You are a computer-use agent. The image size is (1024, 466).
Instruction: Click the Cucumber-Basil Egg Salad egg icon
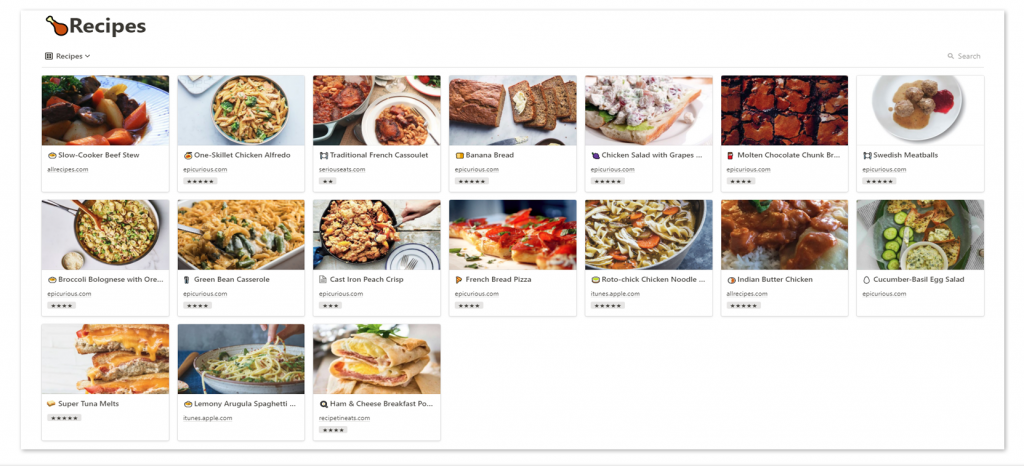(x=867, y=279)
